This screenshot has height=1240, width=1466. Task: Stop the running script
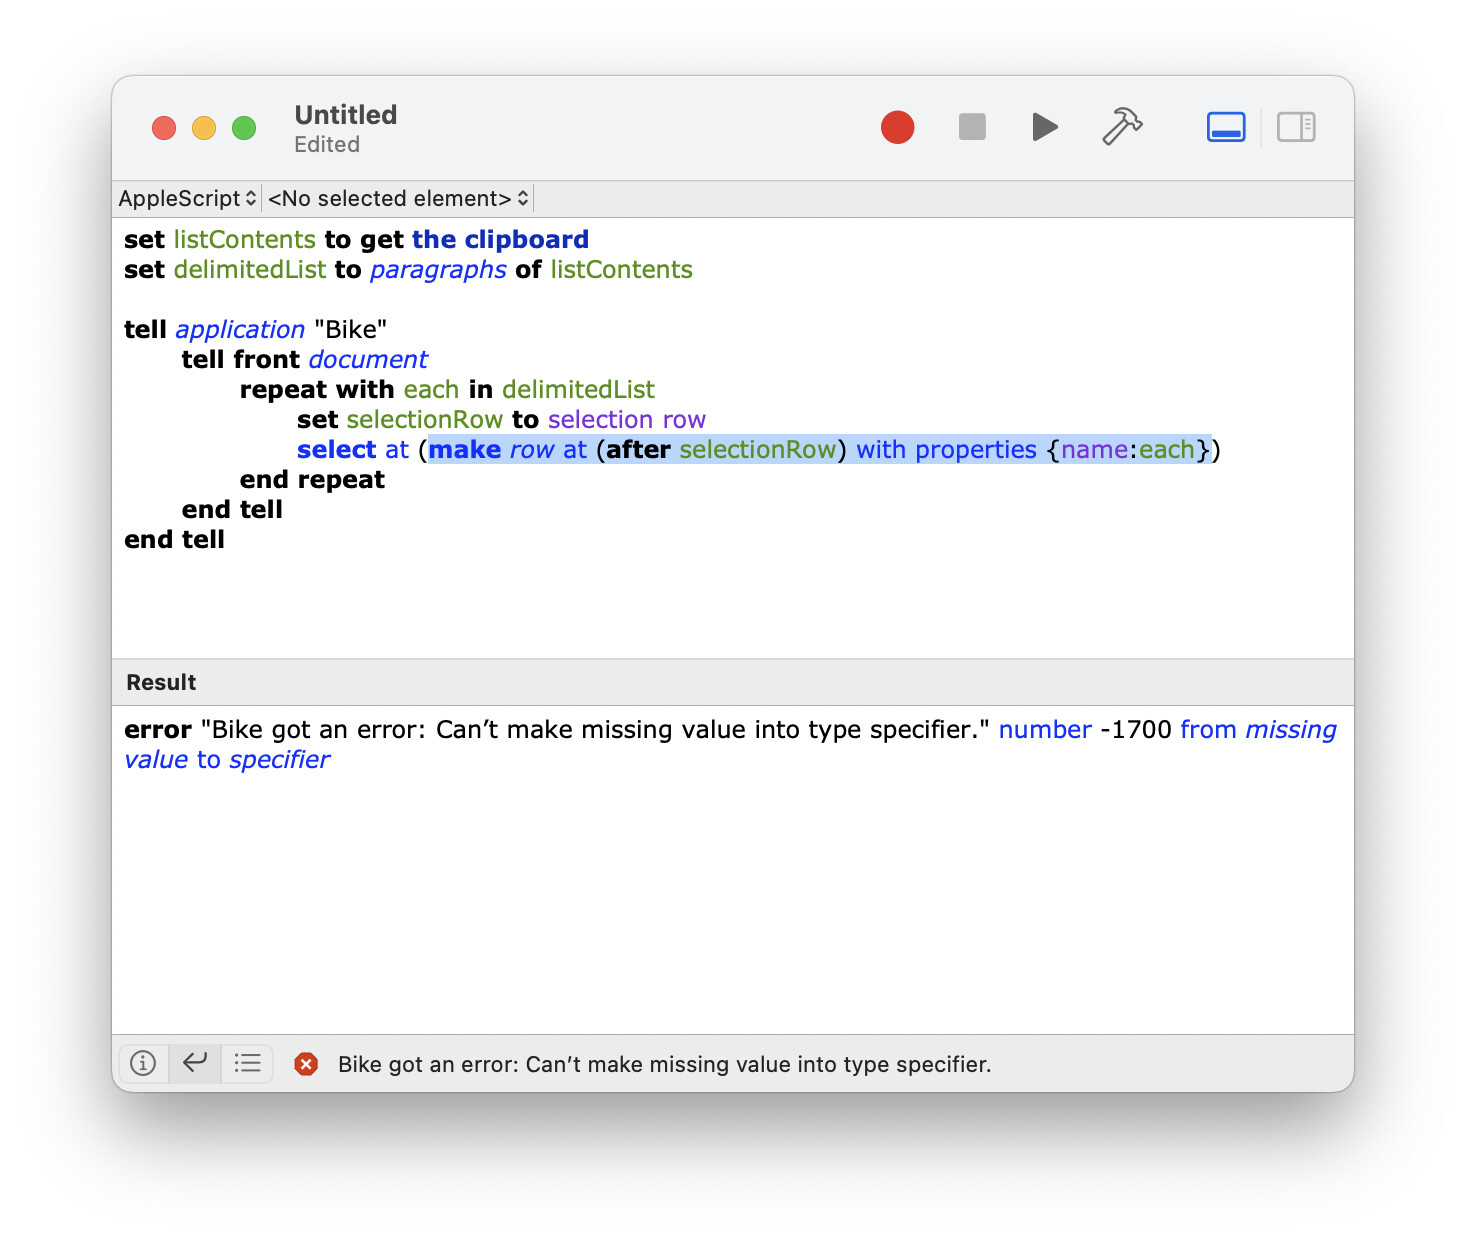tap(972, 127)
